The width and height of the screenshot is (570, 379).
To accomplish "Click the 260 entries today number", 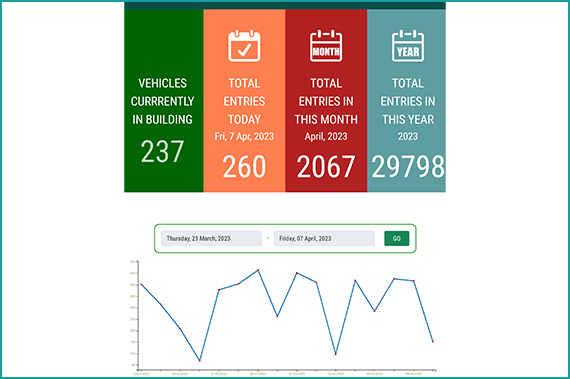I will tap(244, 167).
